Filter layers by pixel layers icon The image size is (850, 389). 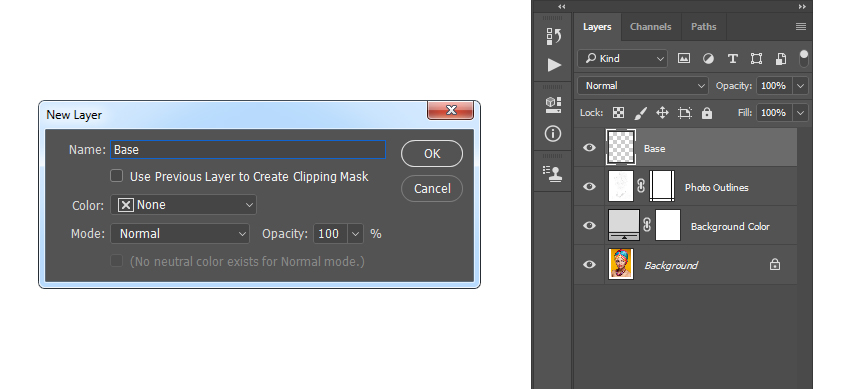click(684, 59)
